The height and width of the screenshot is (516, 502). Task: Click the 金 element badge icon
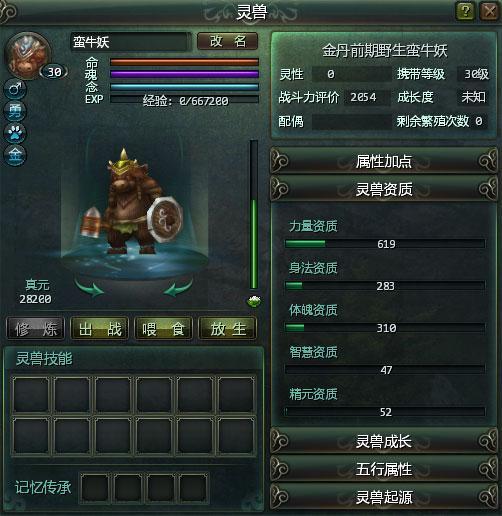[15, 155]
